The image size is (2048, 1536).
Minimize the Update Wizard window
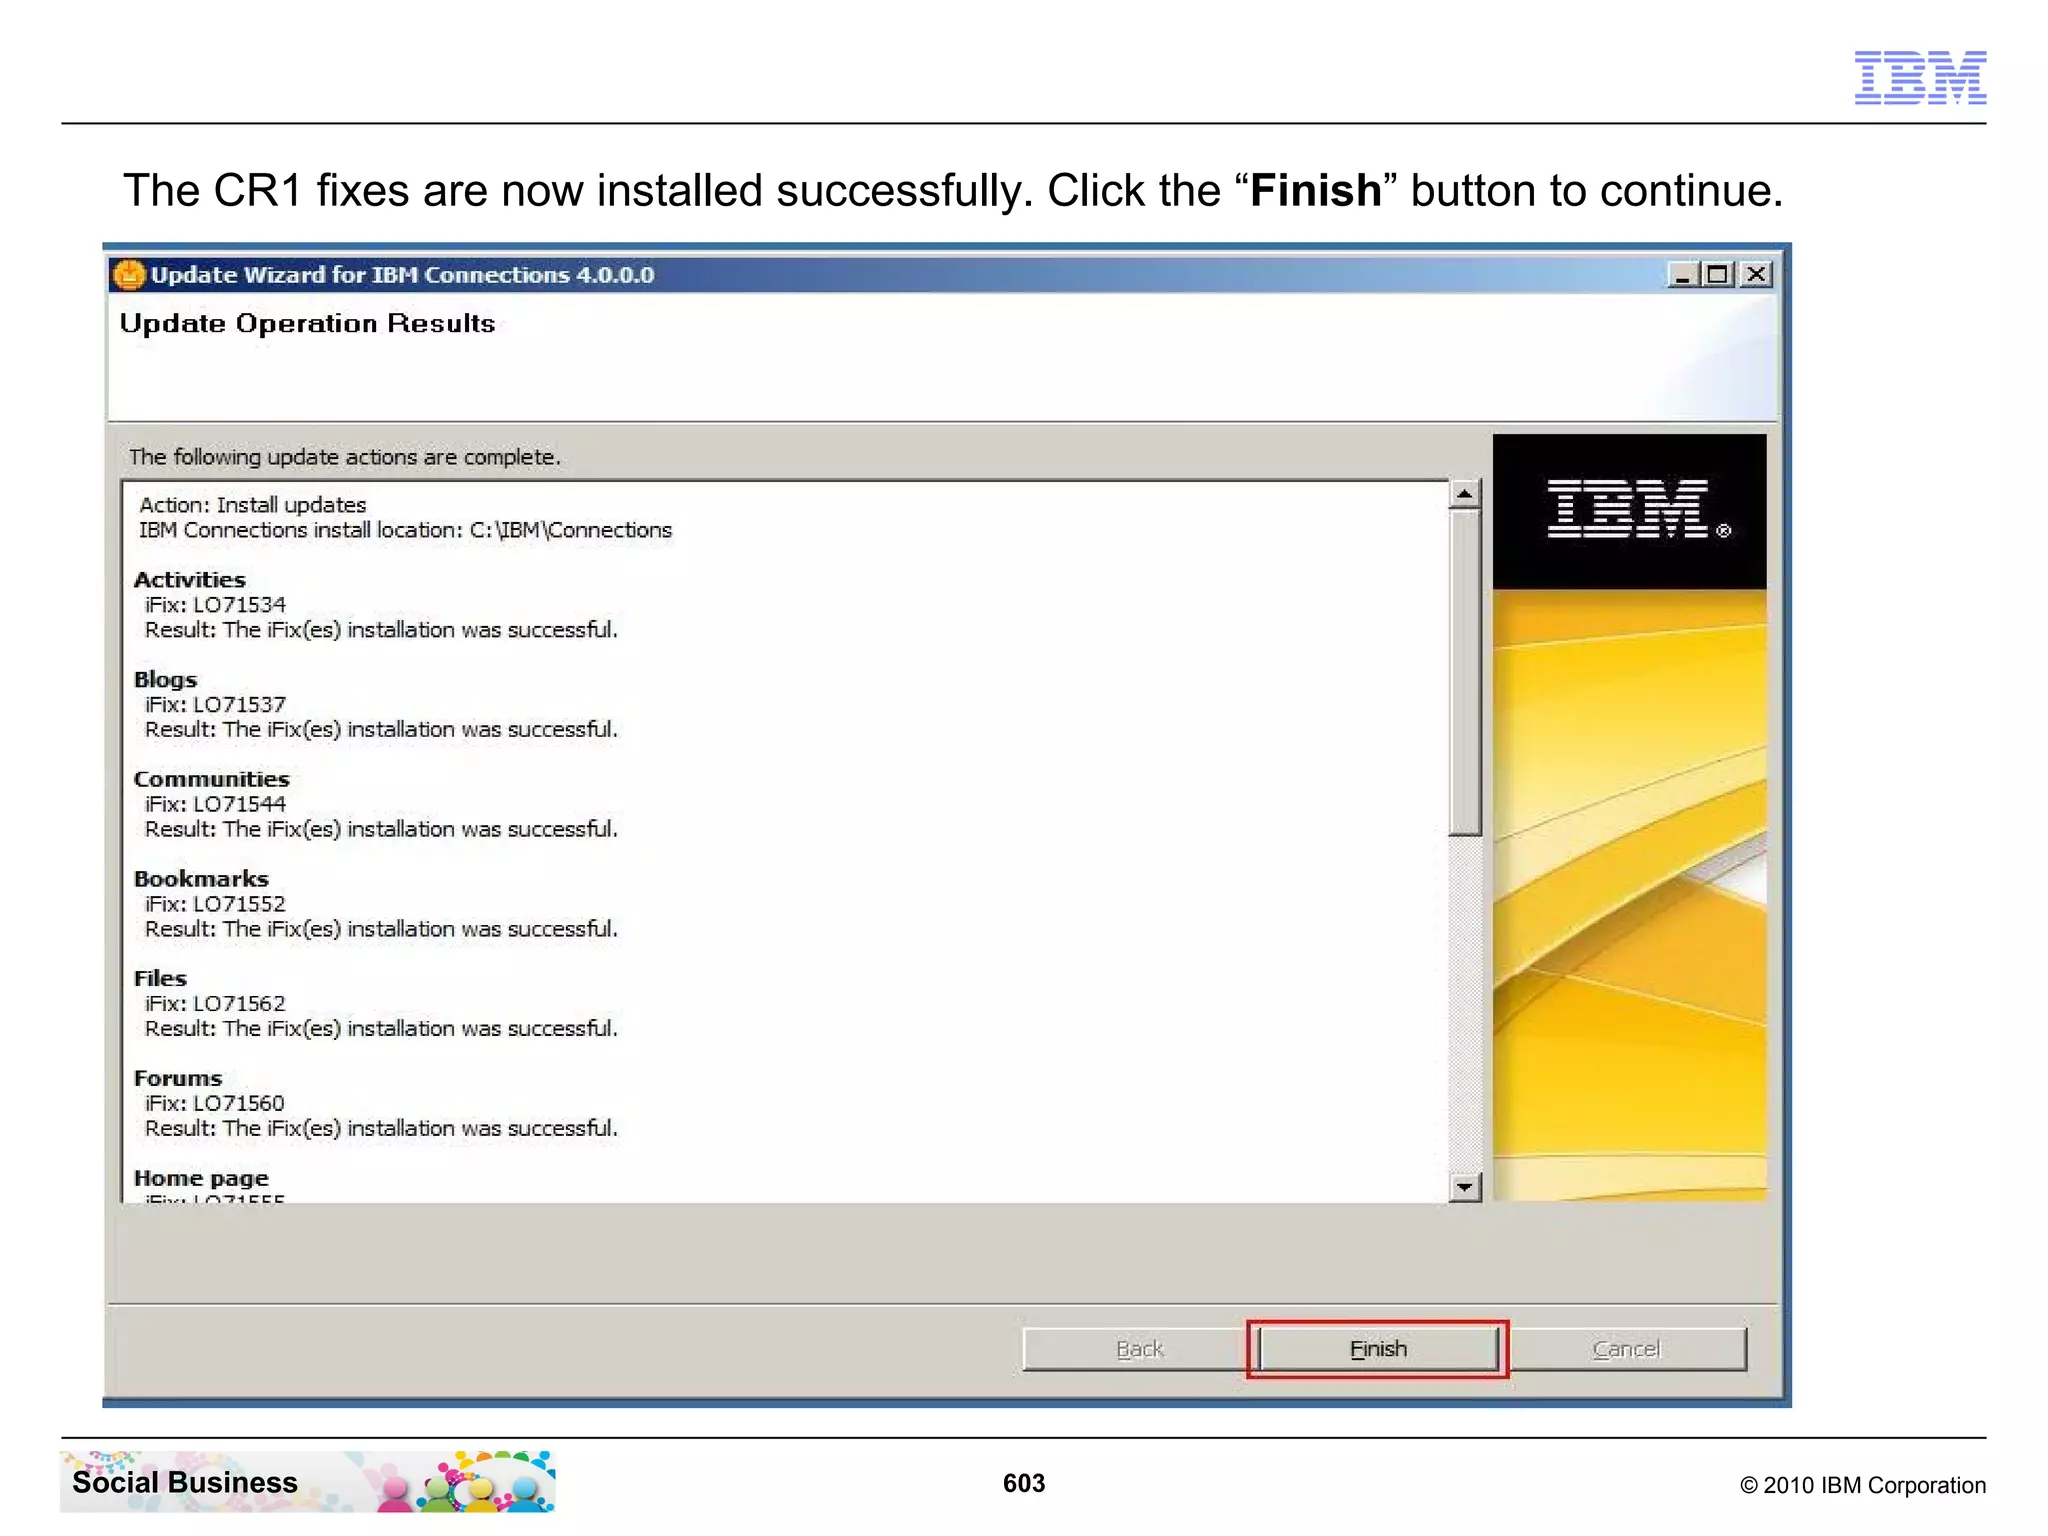coord(1683,274)
